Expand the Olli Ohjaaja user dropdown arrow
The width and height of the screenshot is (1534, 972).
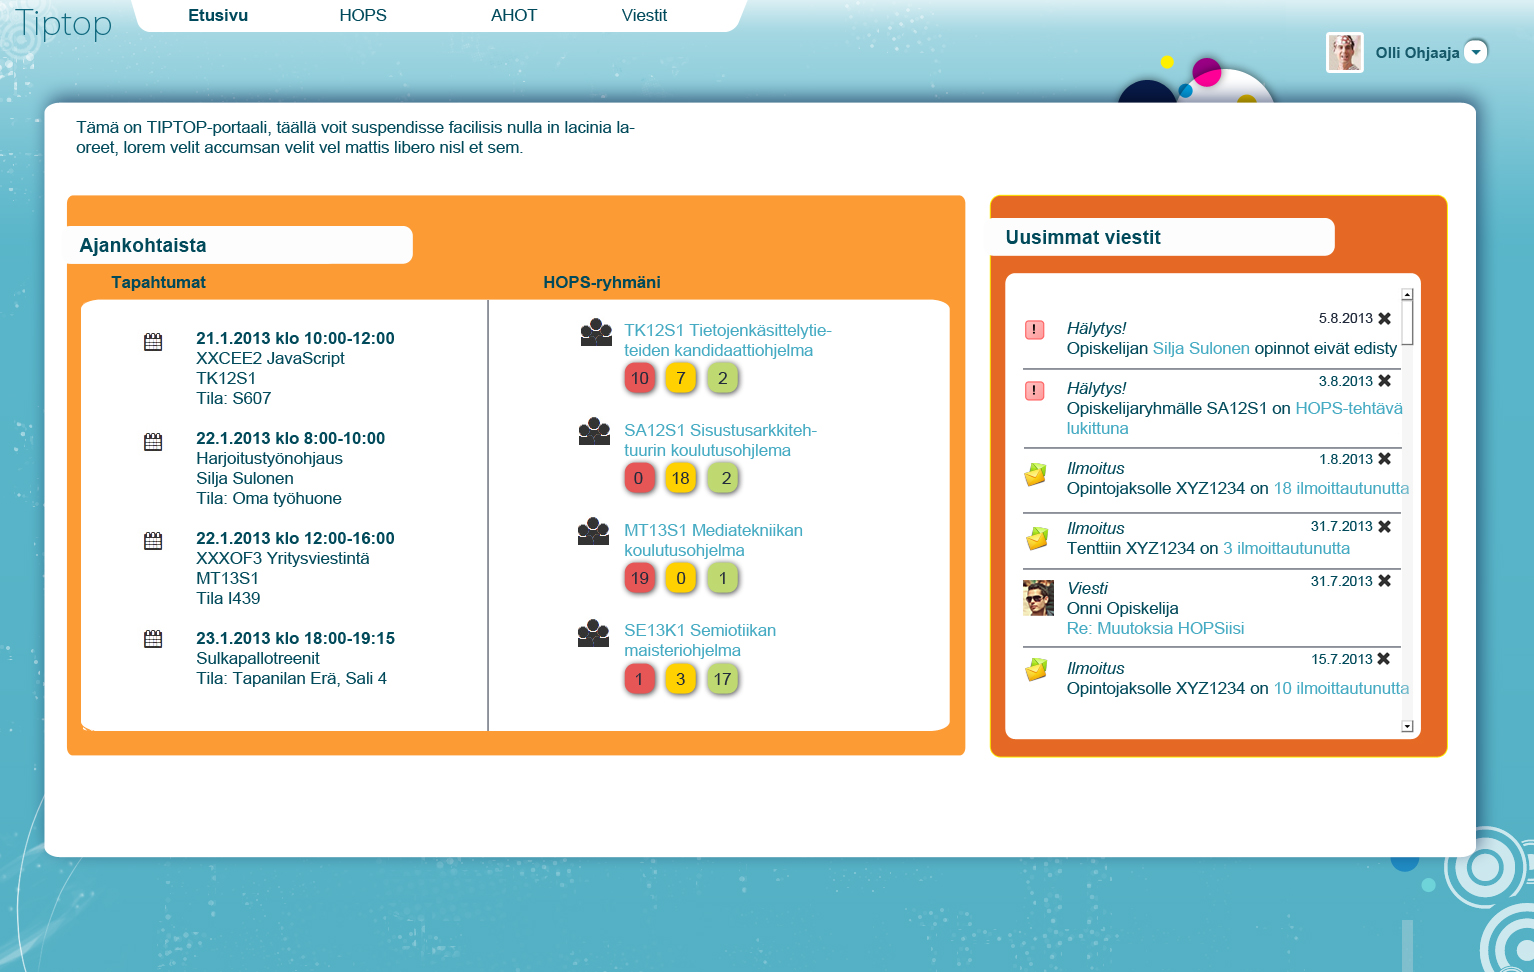(x=1476, y=52)
